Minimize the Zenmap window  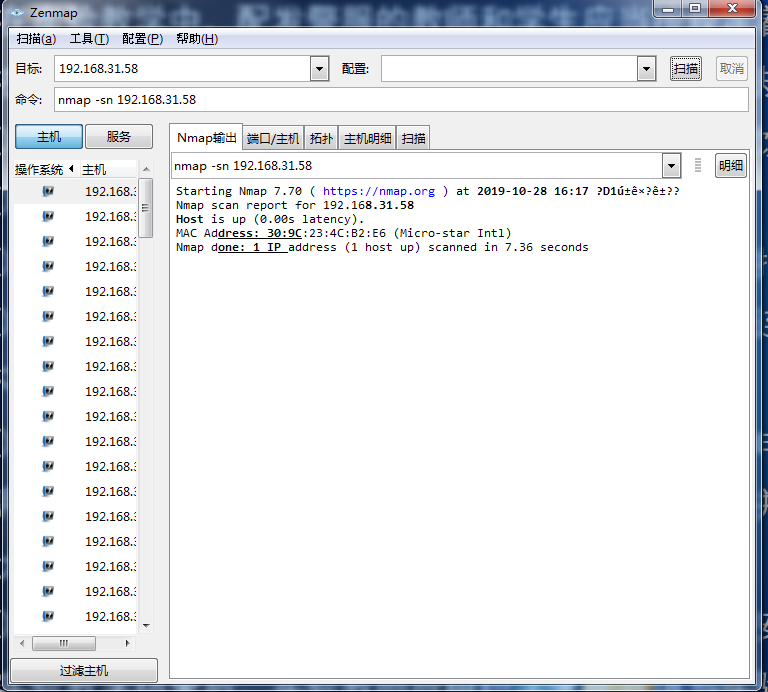668,8
